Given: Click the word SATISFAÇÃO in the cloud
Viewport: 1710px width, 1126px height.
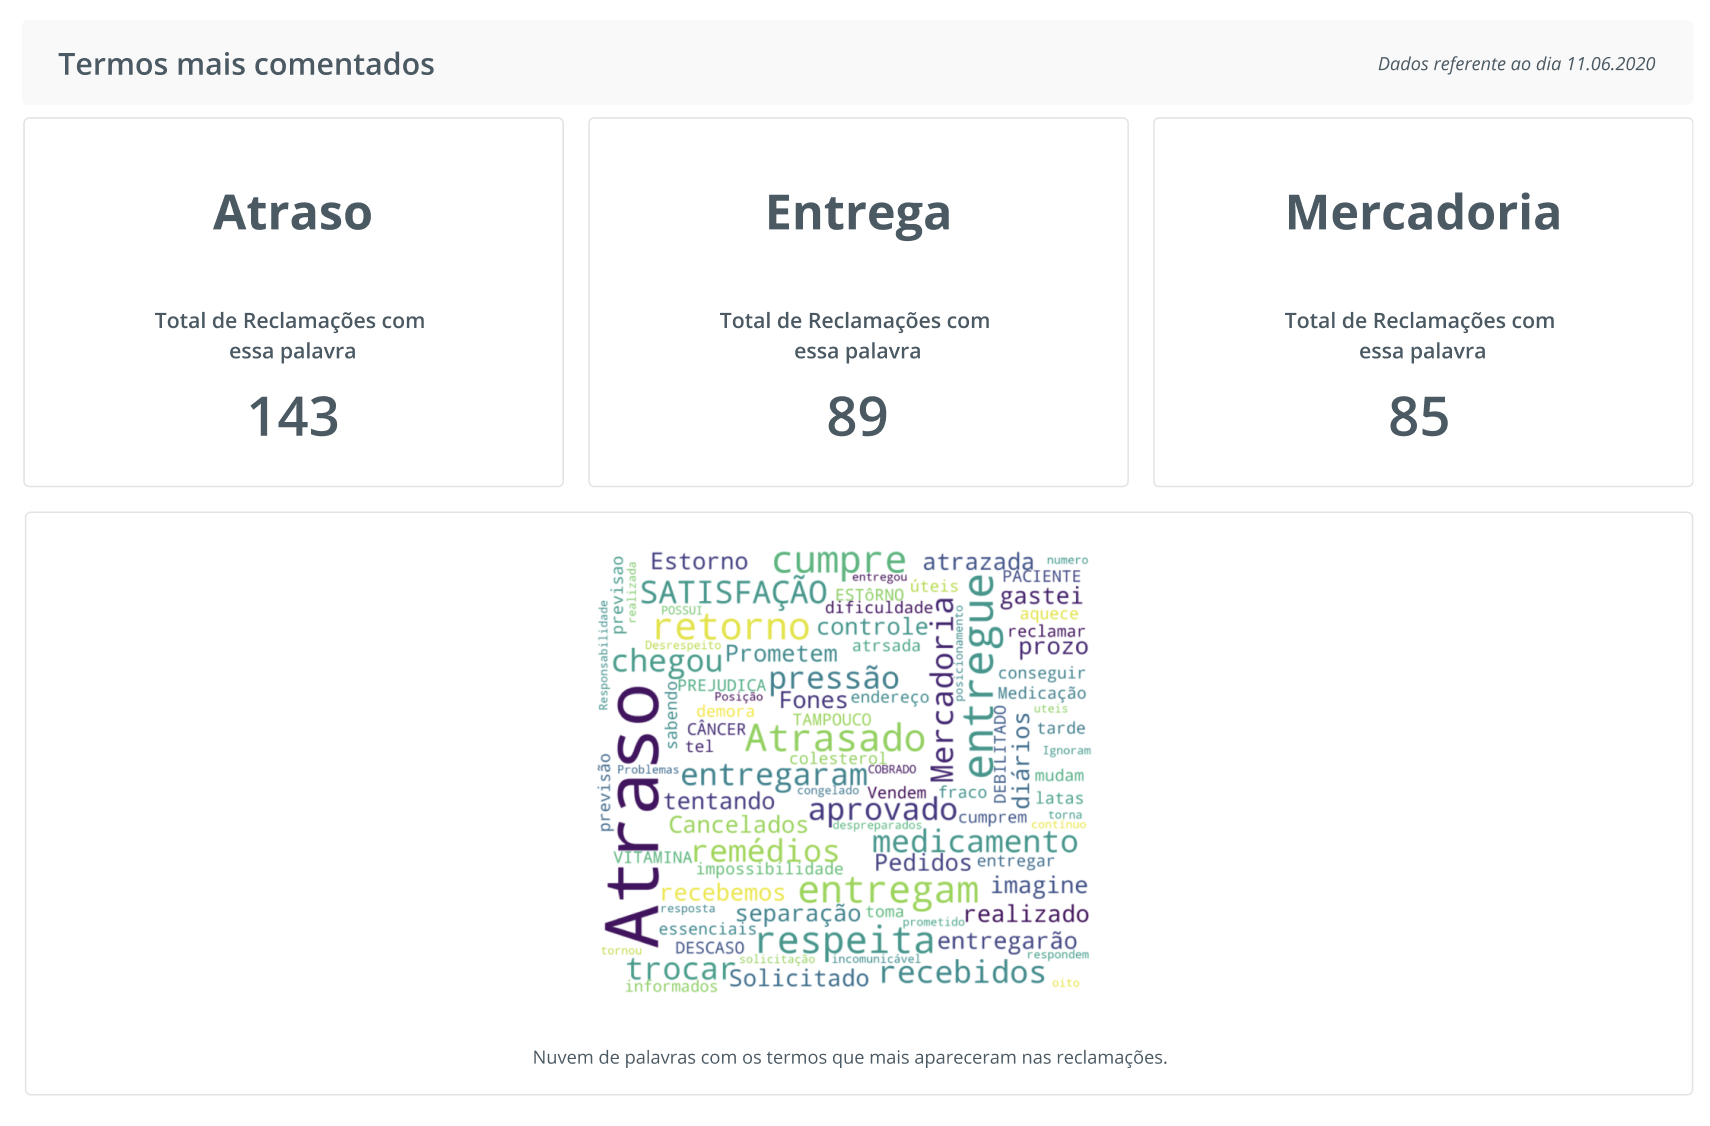Looking at the screenshot, I should tap(733, 592).
